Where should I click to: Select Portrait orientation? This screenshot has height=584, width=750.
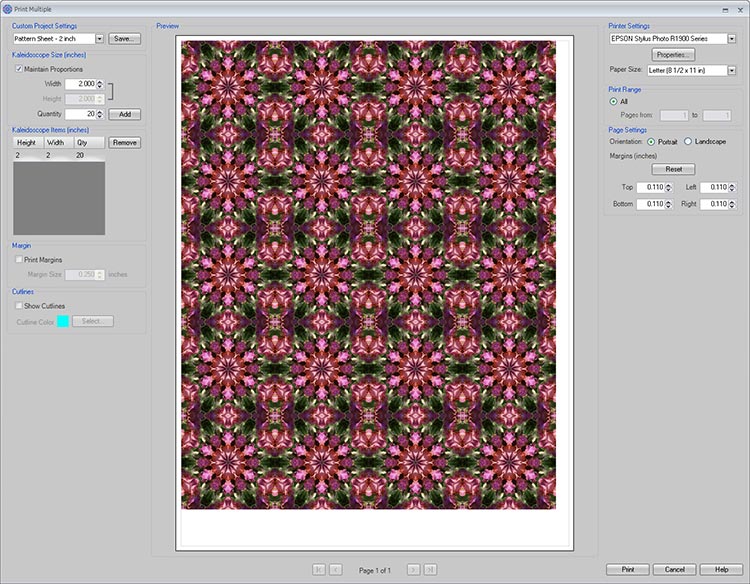[651, 142]
